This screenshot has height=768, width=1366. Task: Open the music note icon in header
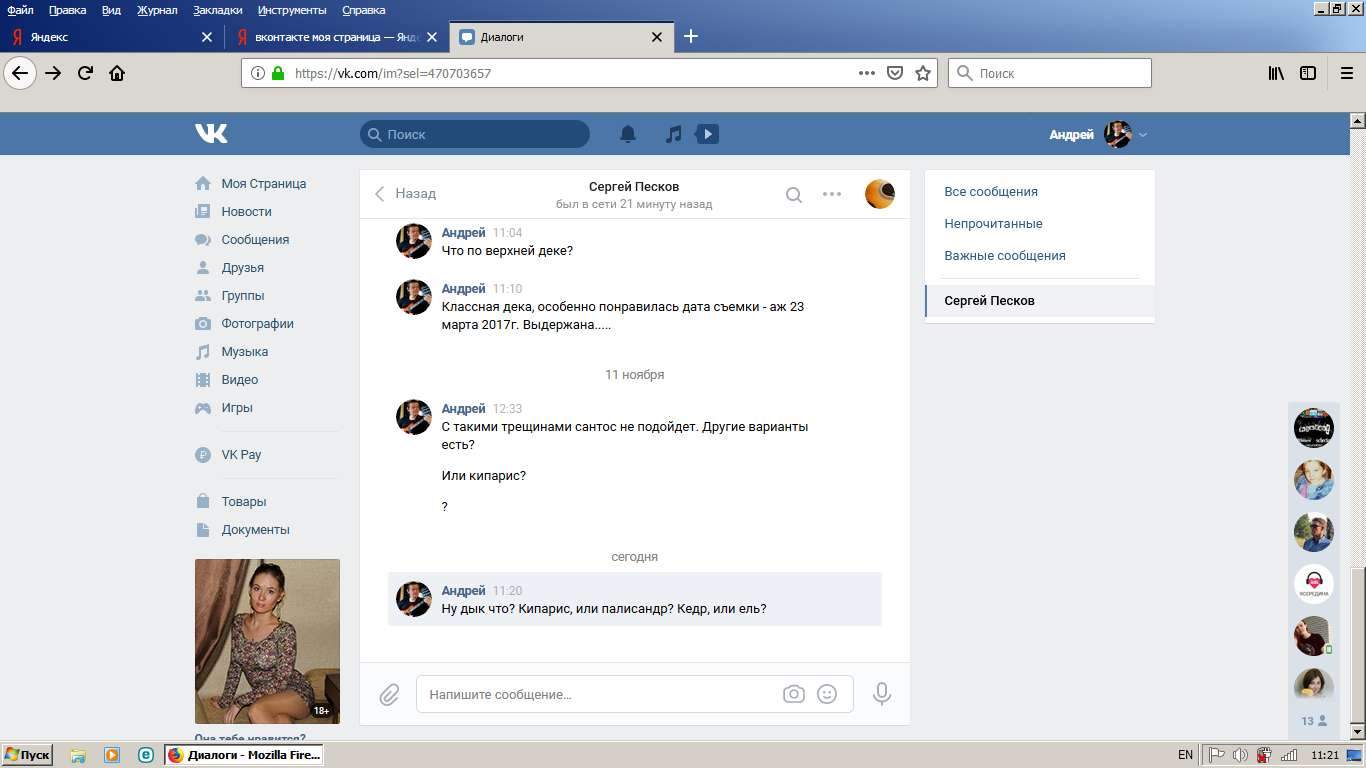(x=674, y=134)
